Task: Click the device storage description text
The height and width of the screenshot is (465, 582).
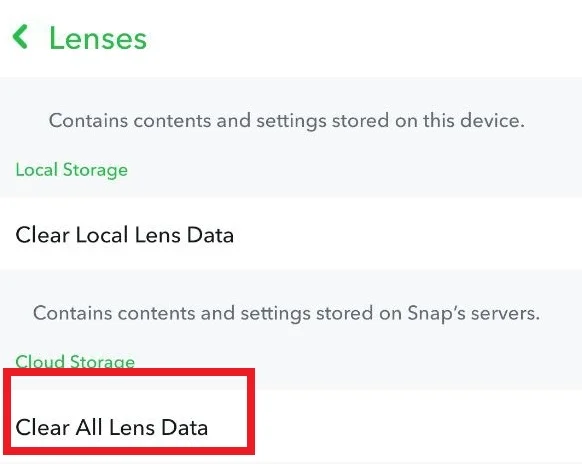Action: coord(287,121)
